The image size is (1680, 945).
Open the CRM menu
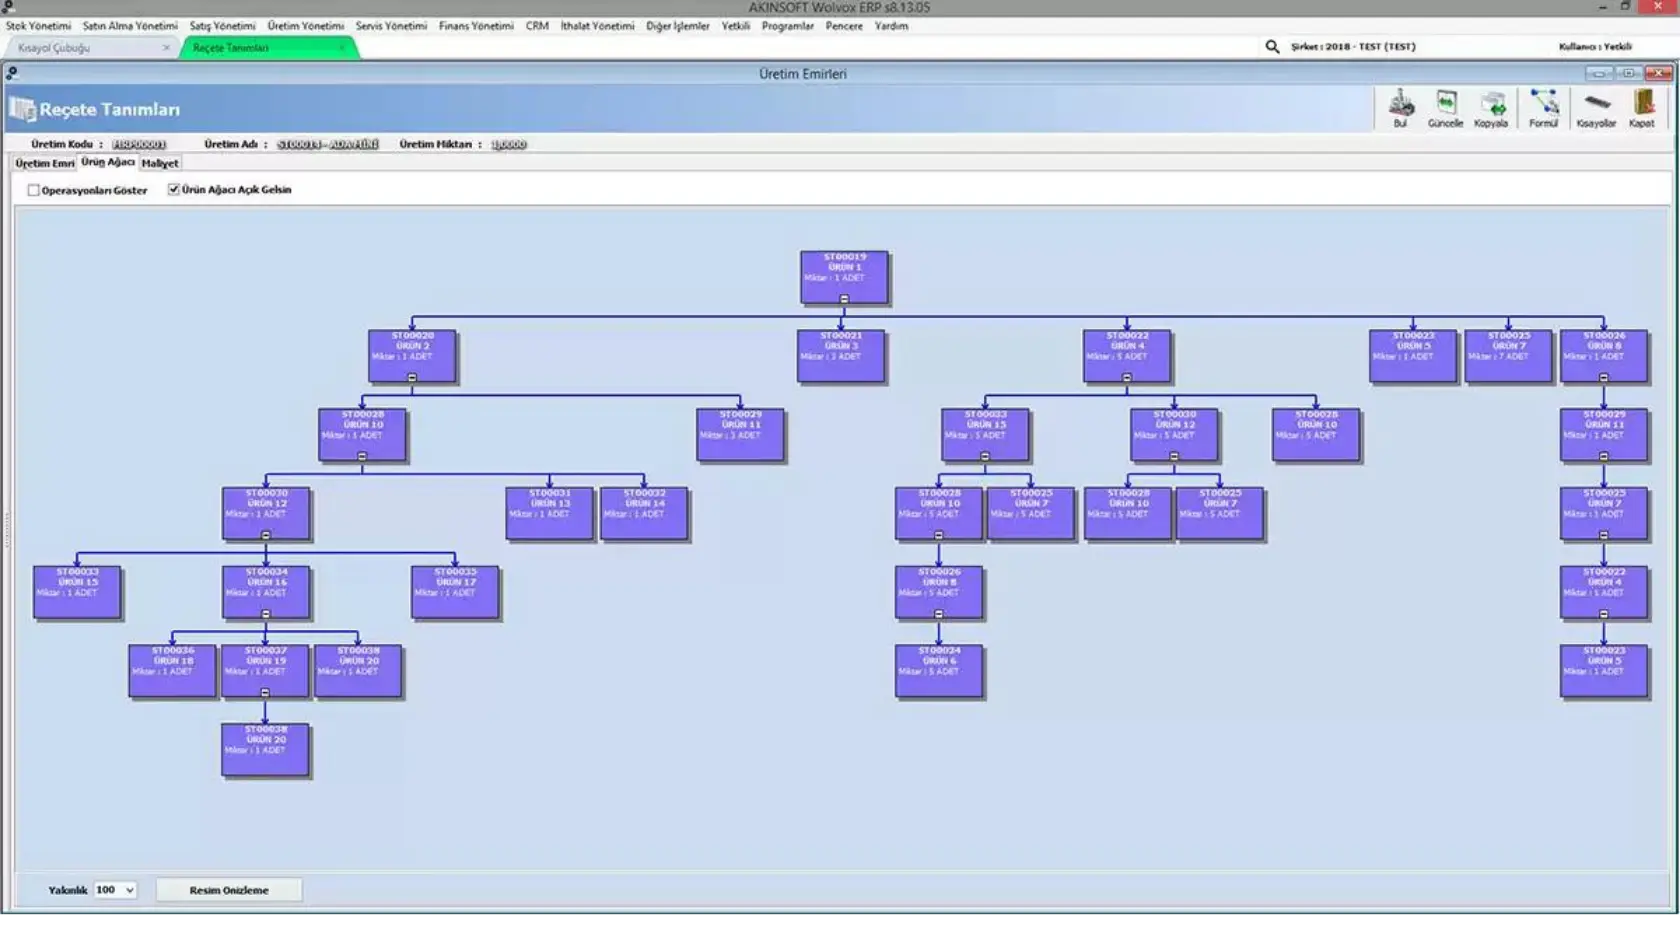(x=537, y=26)
